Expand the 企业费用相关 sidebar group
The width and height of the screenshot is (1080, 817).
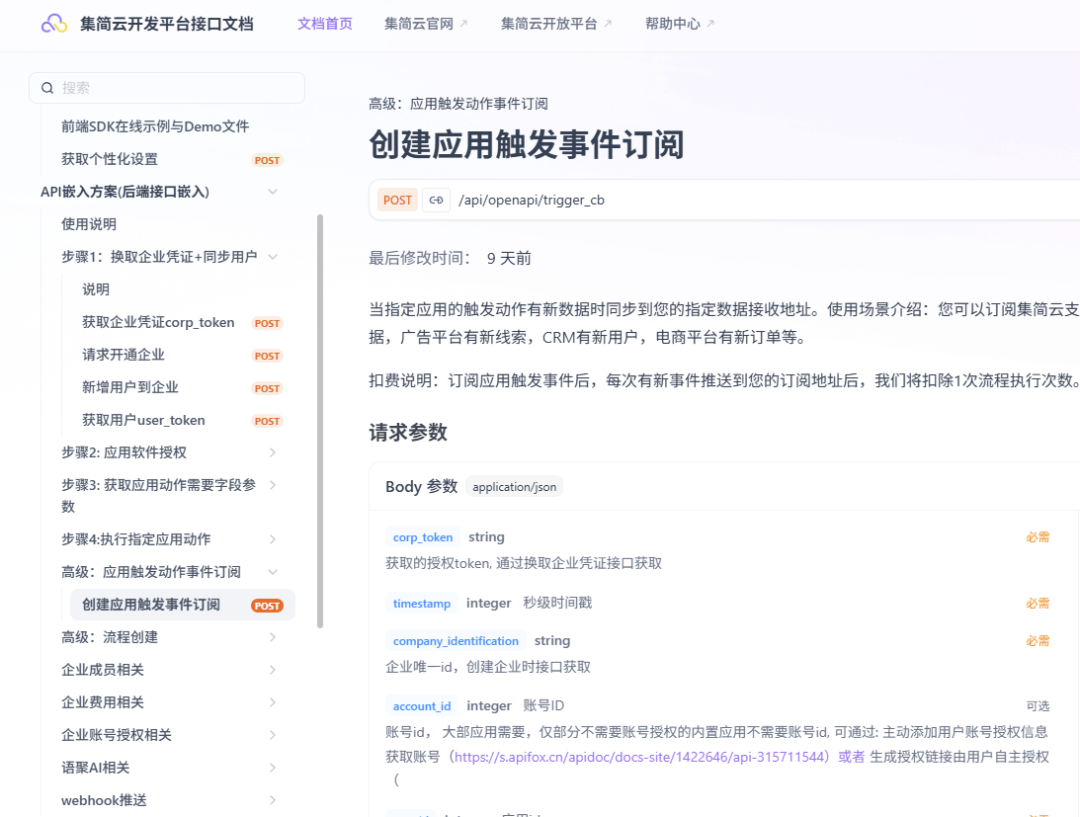click(x=272, y=703)
